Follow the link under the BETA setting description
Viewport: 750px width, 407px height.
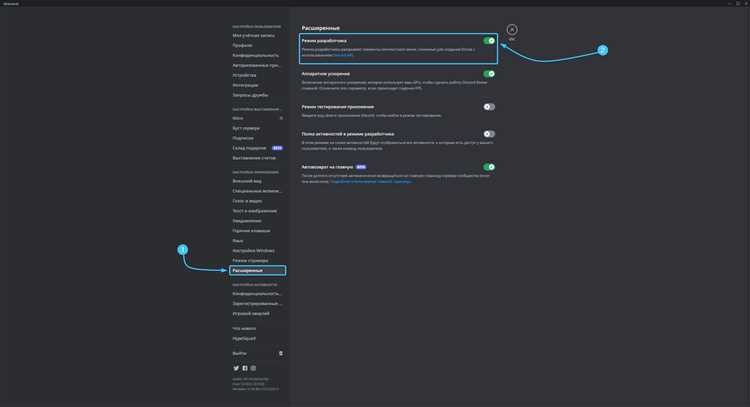[x=371, y=182]
